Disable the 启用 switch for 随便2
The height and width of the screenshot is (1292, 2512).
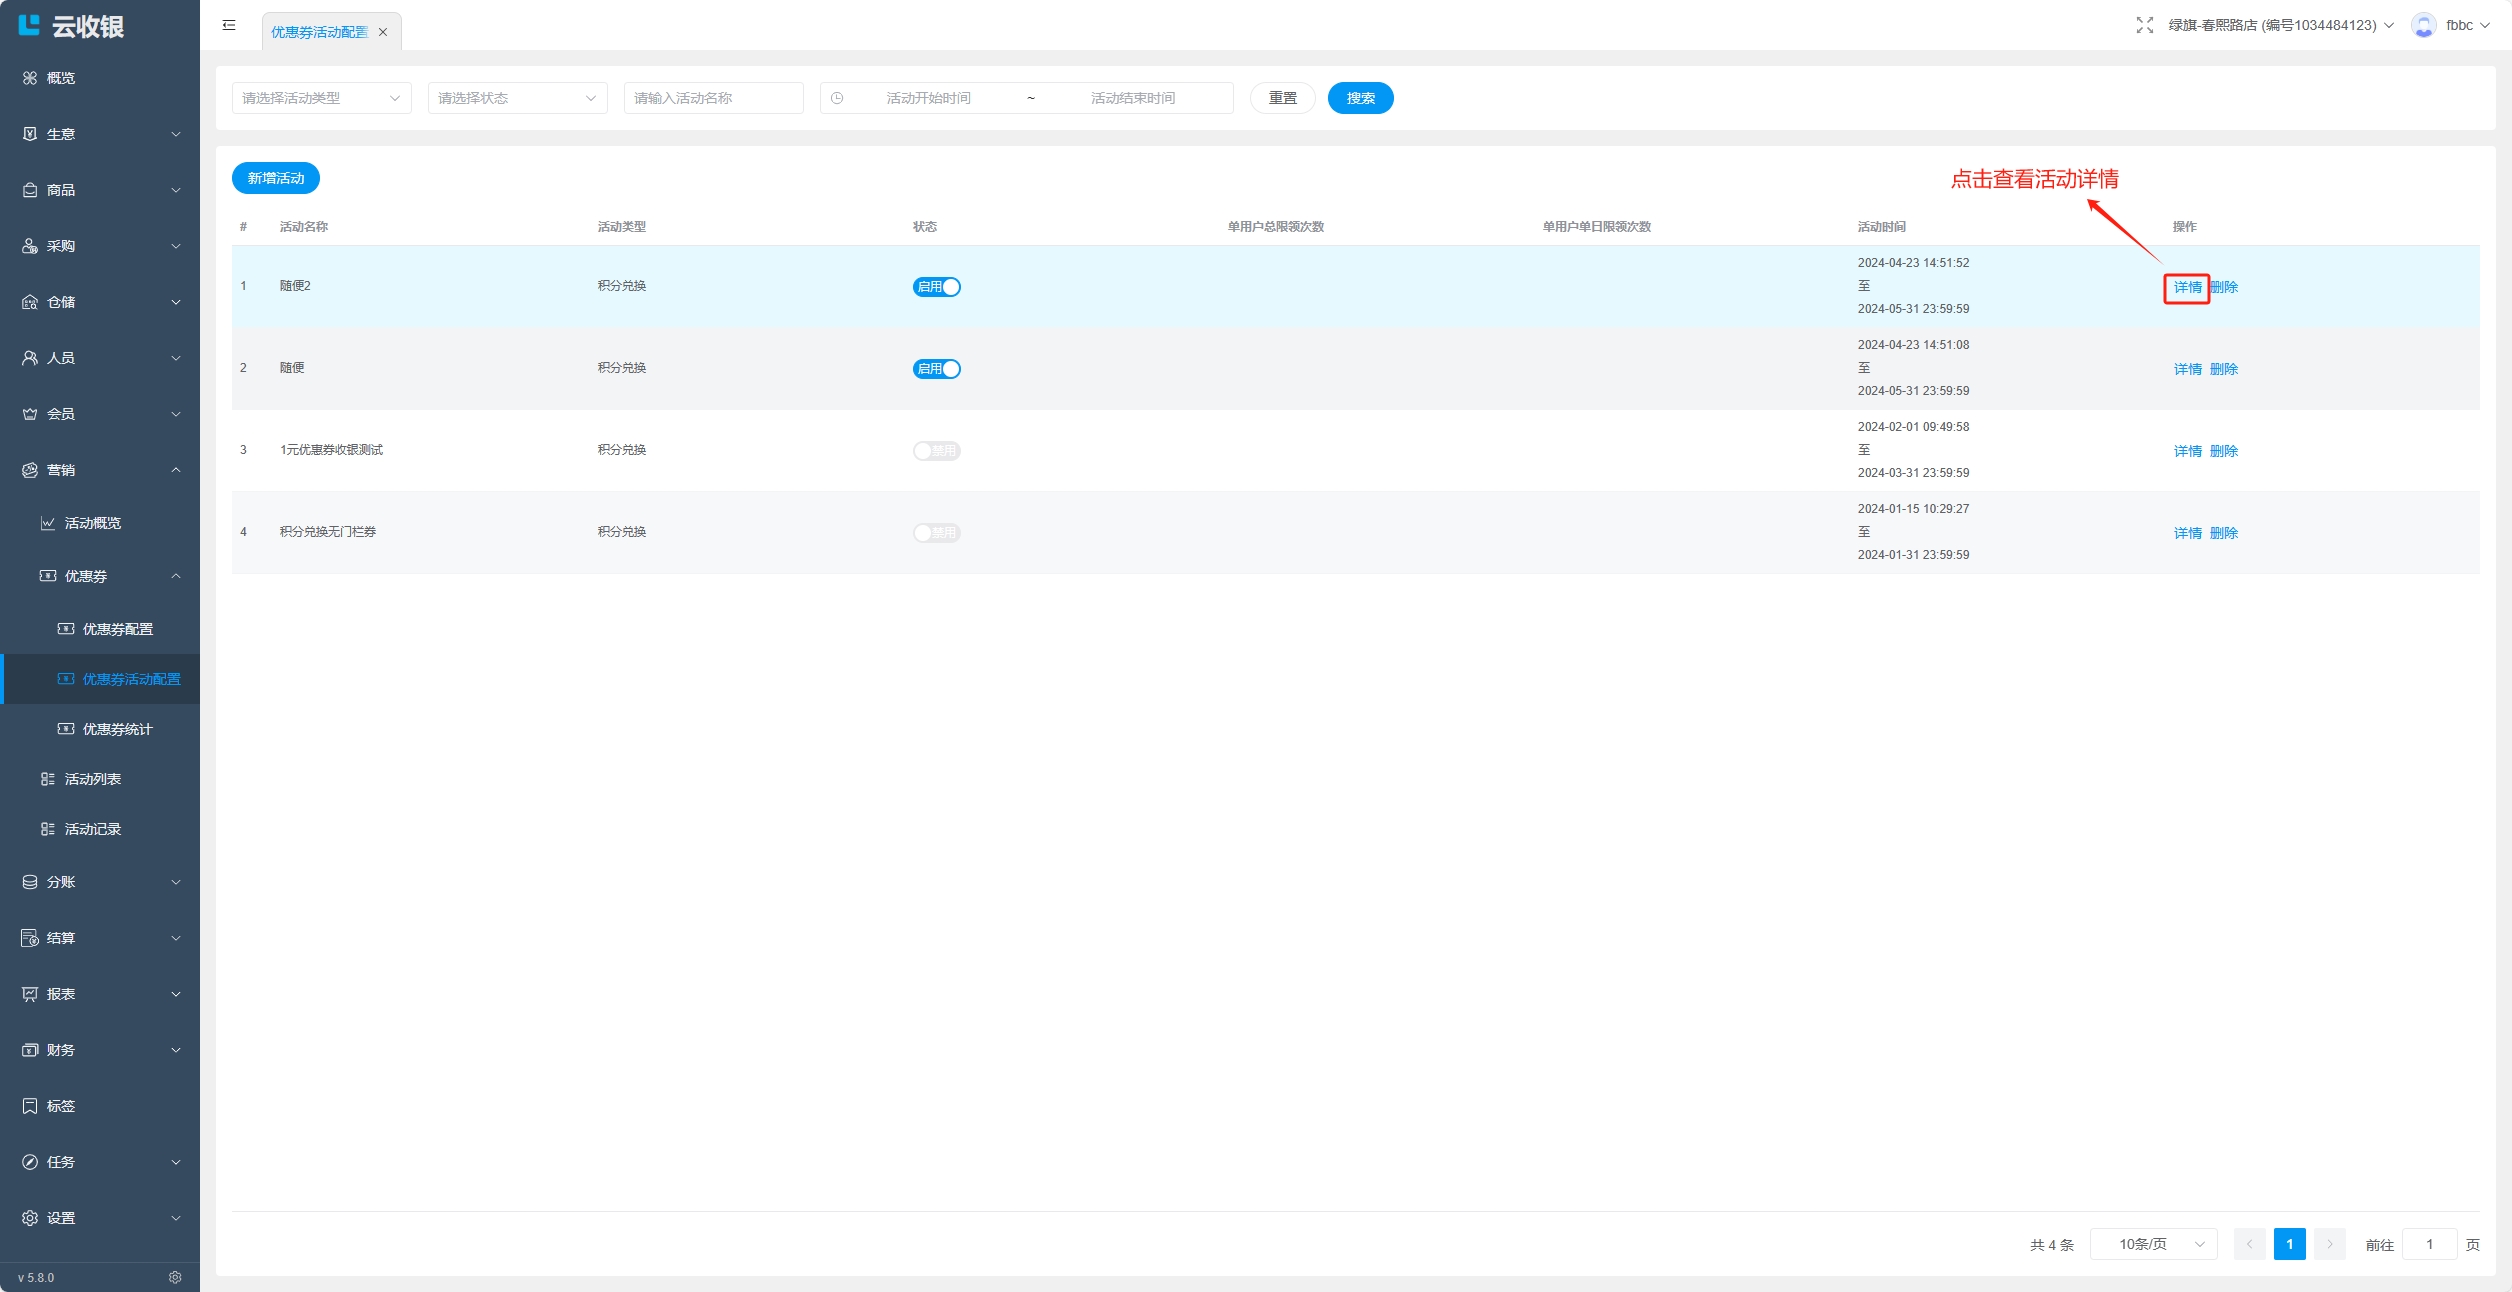coord(936,287)
